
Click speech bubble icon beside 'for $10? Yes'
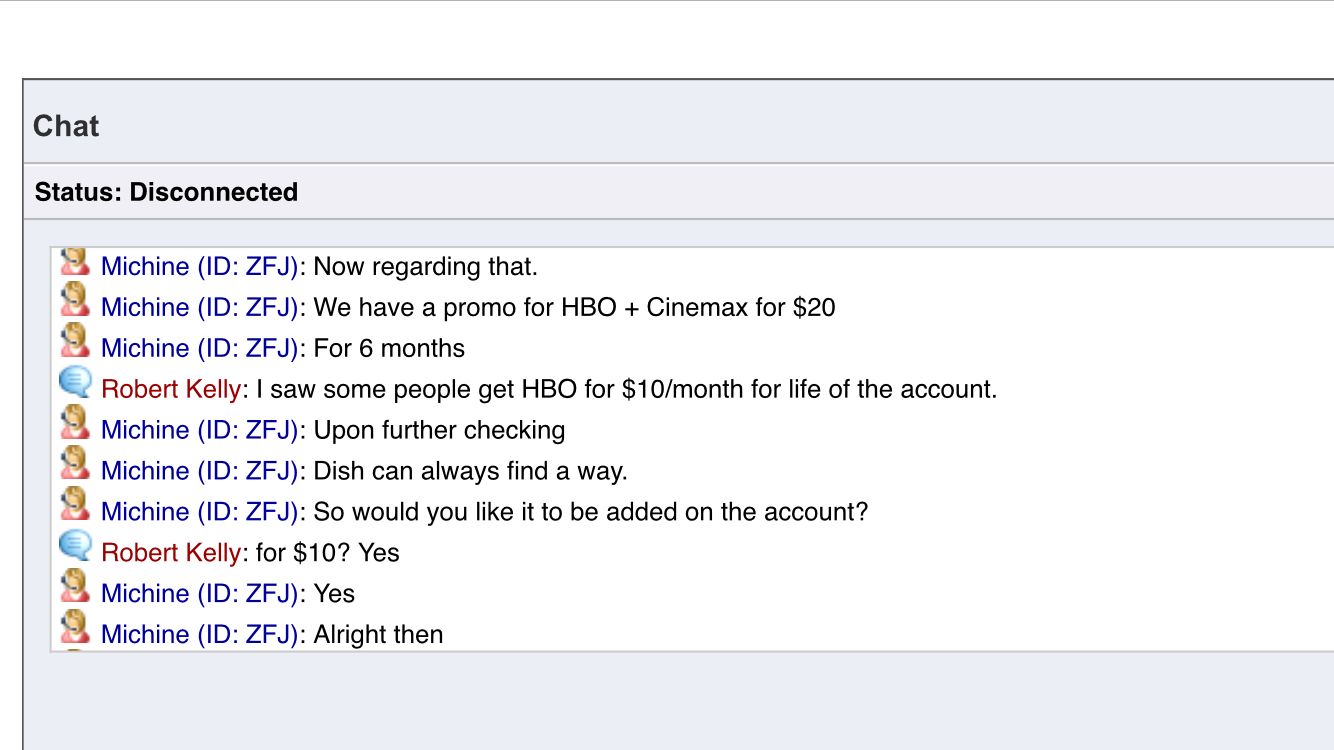tap(75, 547)
